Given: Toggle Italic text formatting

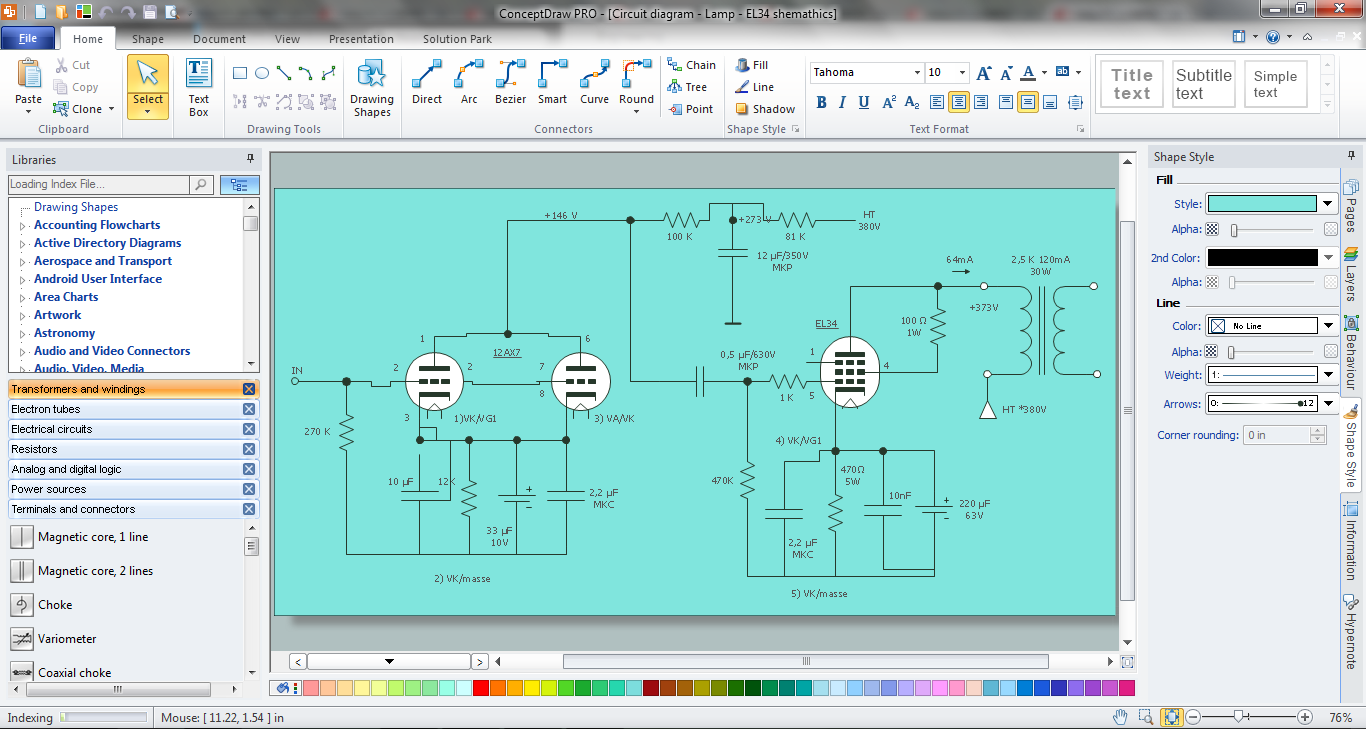Looking at the screenshot, I should [x=843, y=102].
